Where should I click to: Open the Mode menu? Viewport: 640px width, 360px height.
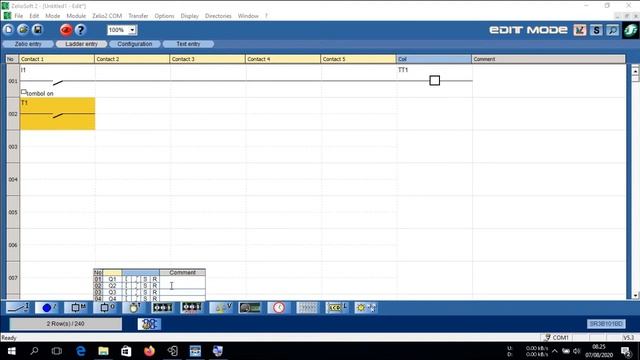point(53,16)
